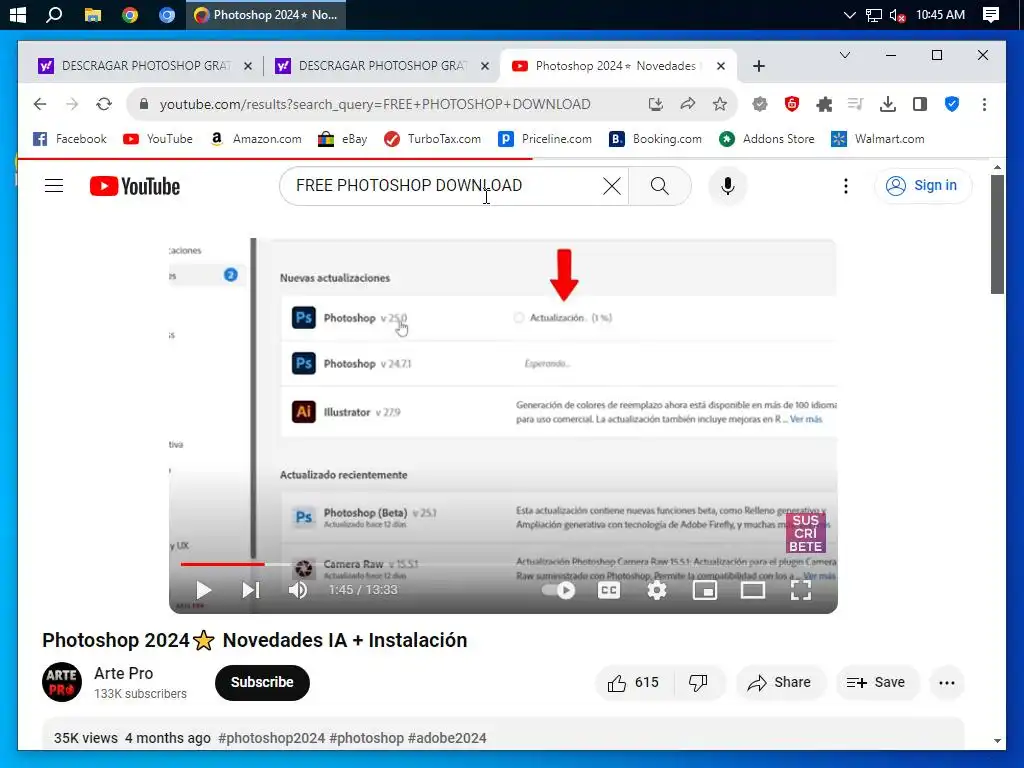This screenshot has height=768, width=1024.
Task: Play the video
Action: coord(203,590)
